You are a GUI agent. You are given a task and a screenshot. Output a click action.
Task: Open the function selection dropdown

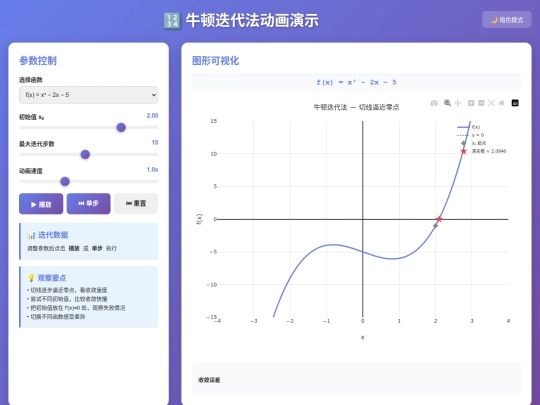[89, 95]
